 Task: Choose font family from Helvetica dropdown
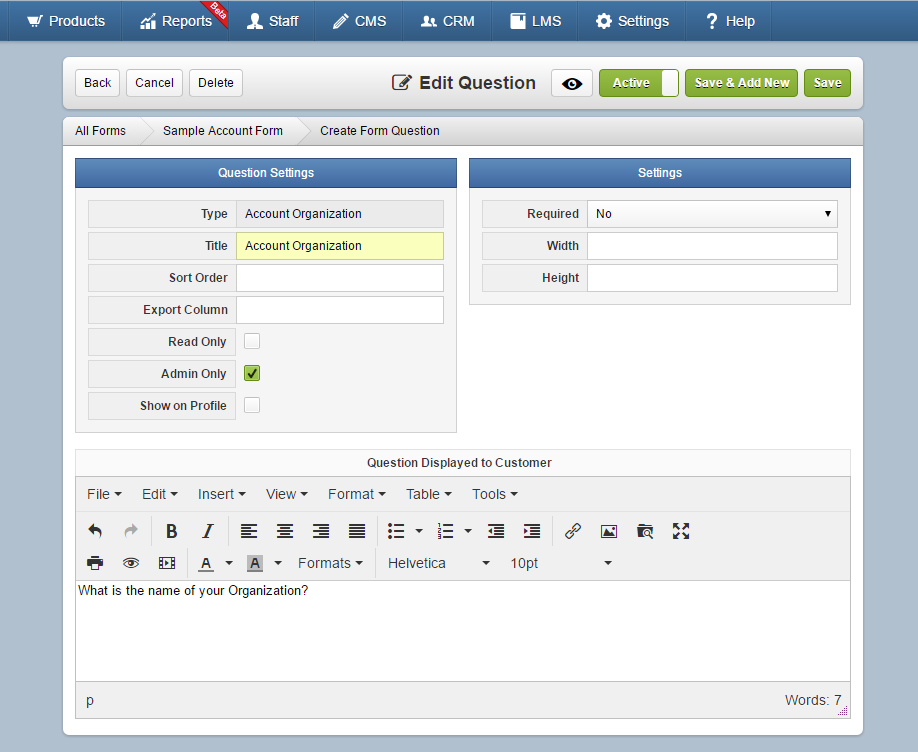tap(439, 563)
